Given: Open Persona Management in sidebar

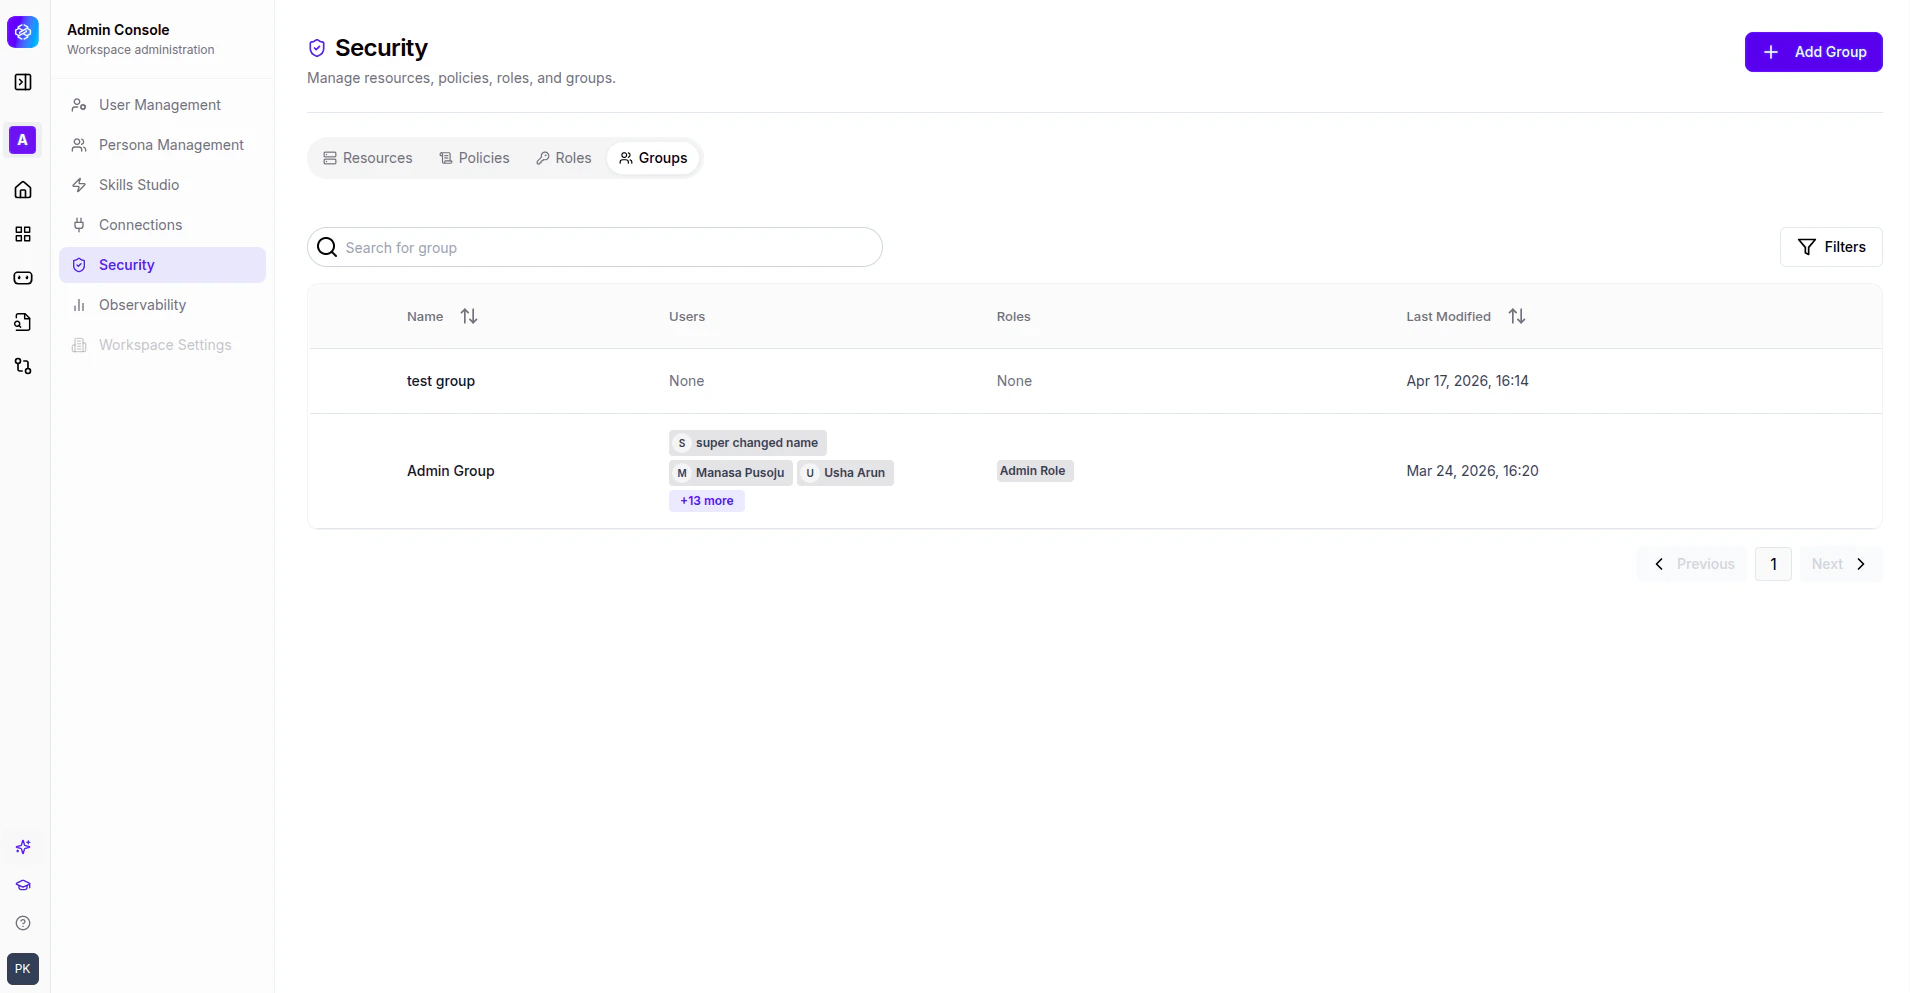Looking at the screenshot, I should (x=162, y=145).
